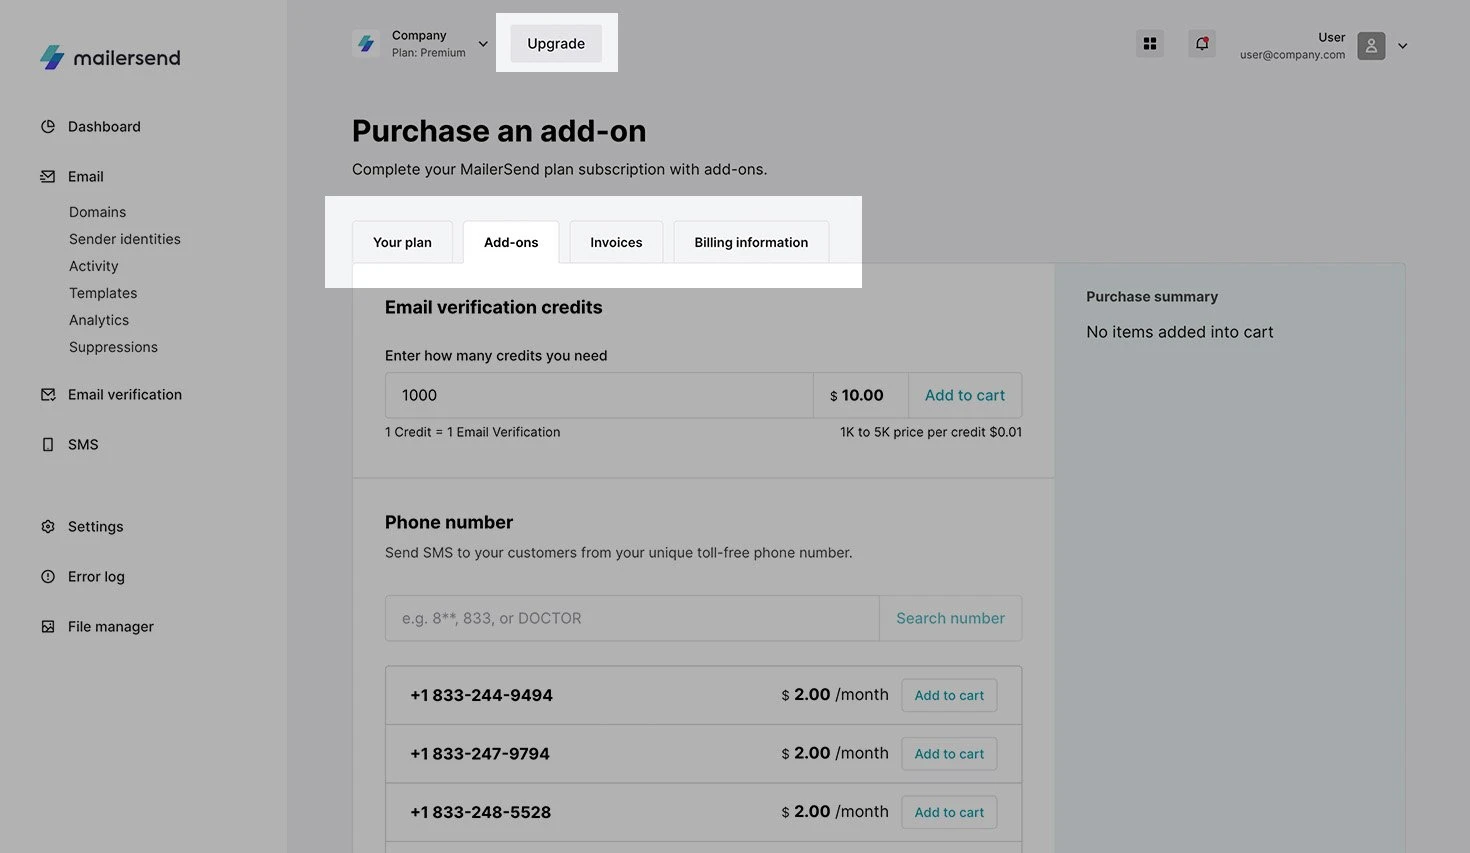1470x853 pixels.
Task: Add +1 833-247-9794 to cart
Action: pos(949,754)
